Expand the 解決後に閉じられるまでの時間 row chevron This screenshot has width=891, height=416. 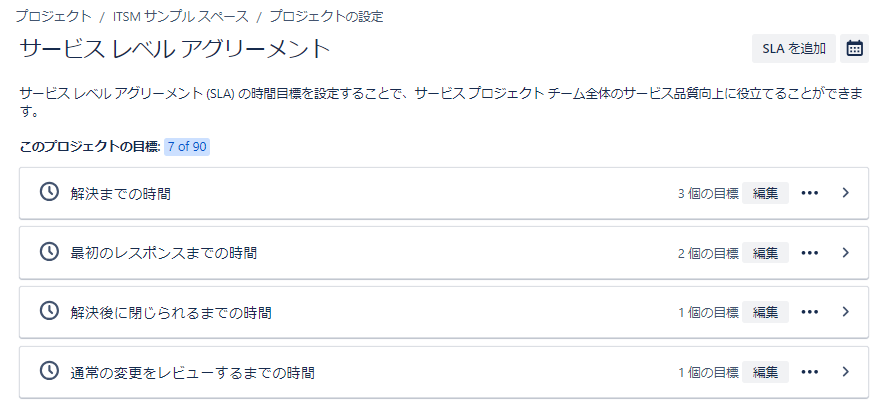coord(846,312)
